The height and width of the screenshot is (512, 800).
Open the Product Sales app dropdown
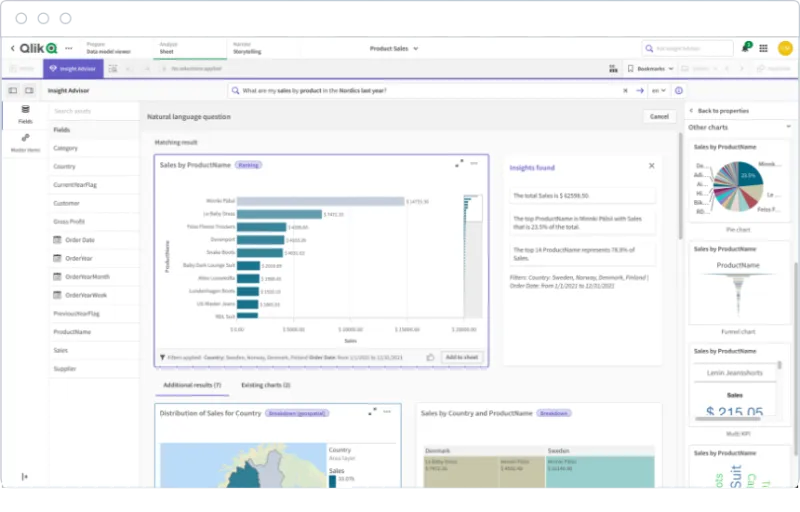pos(394,48)
